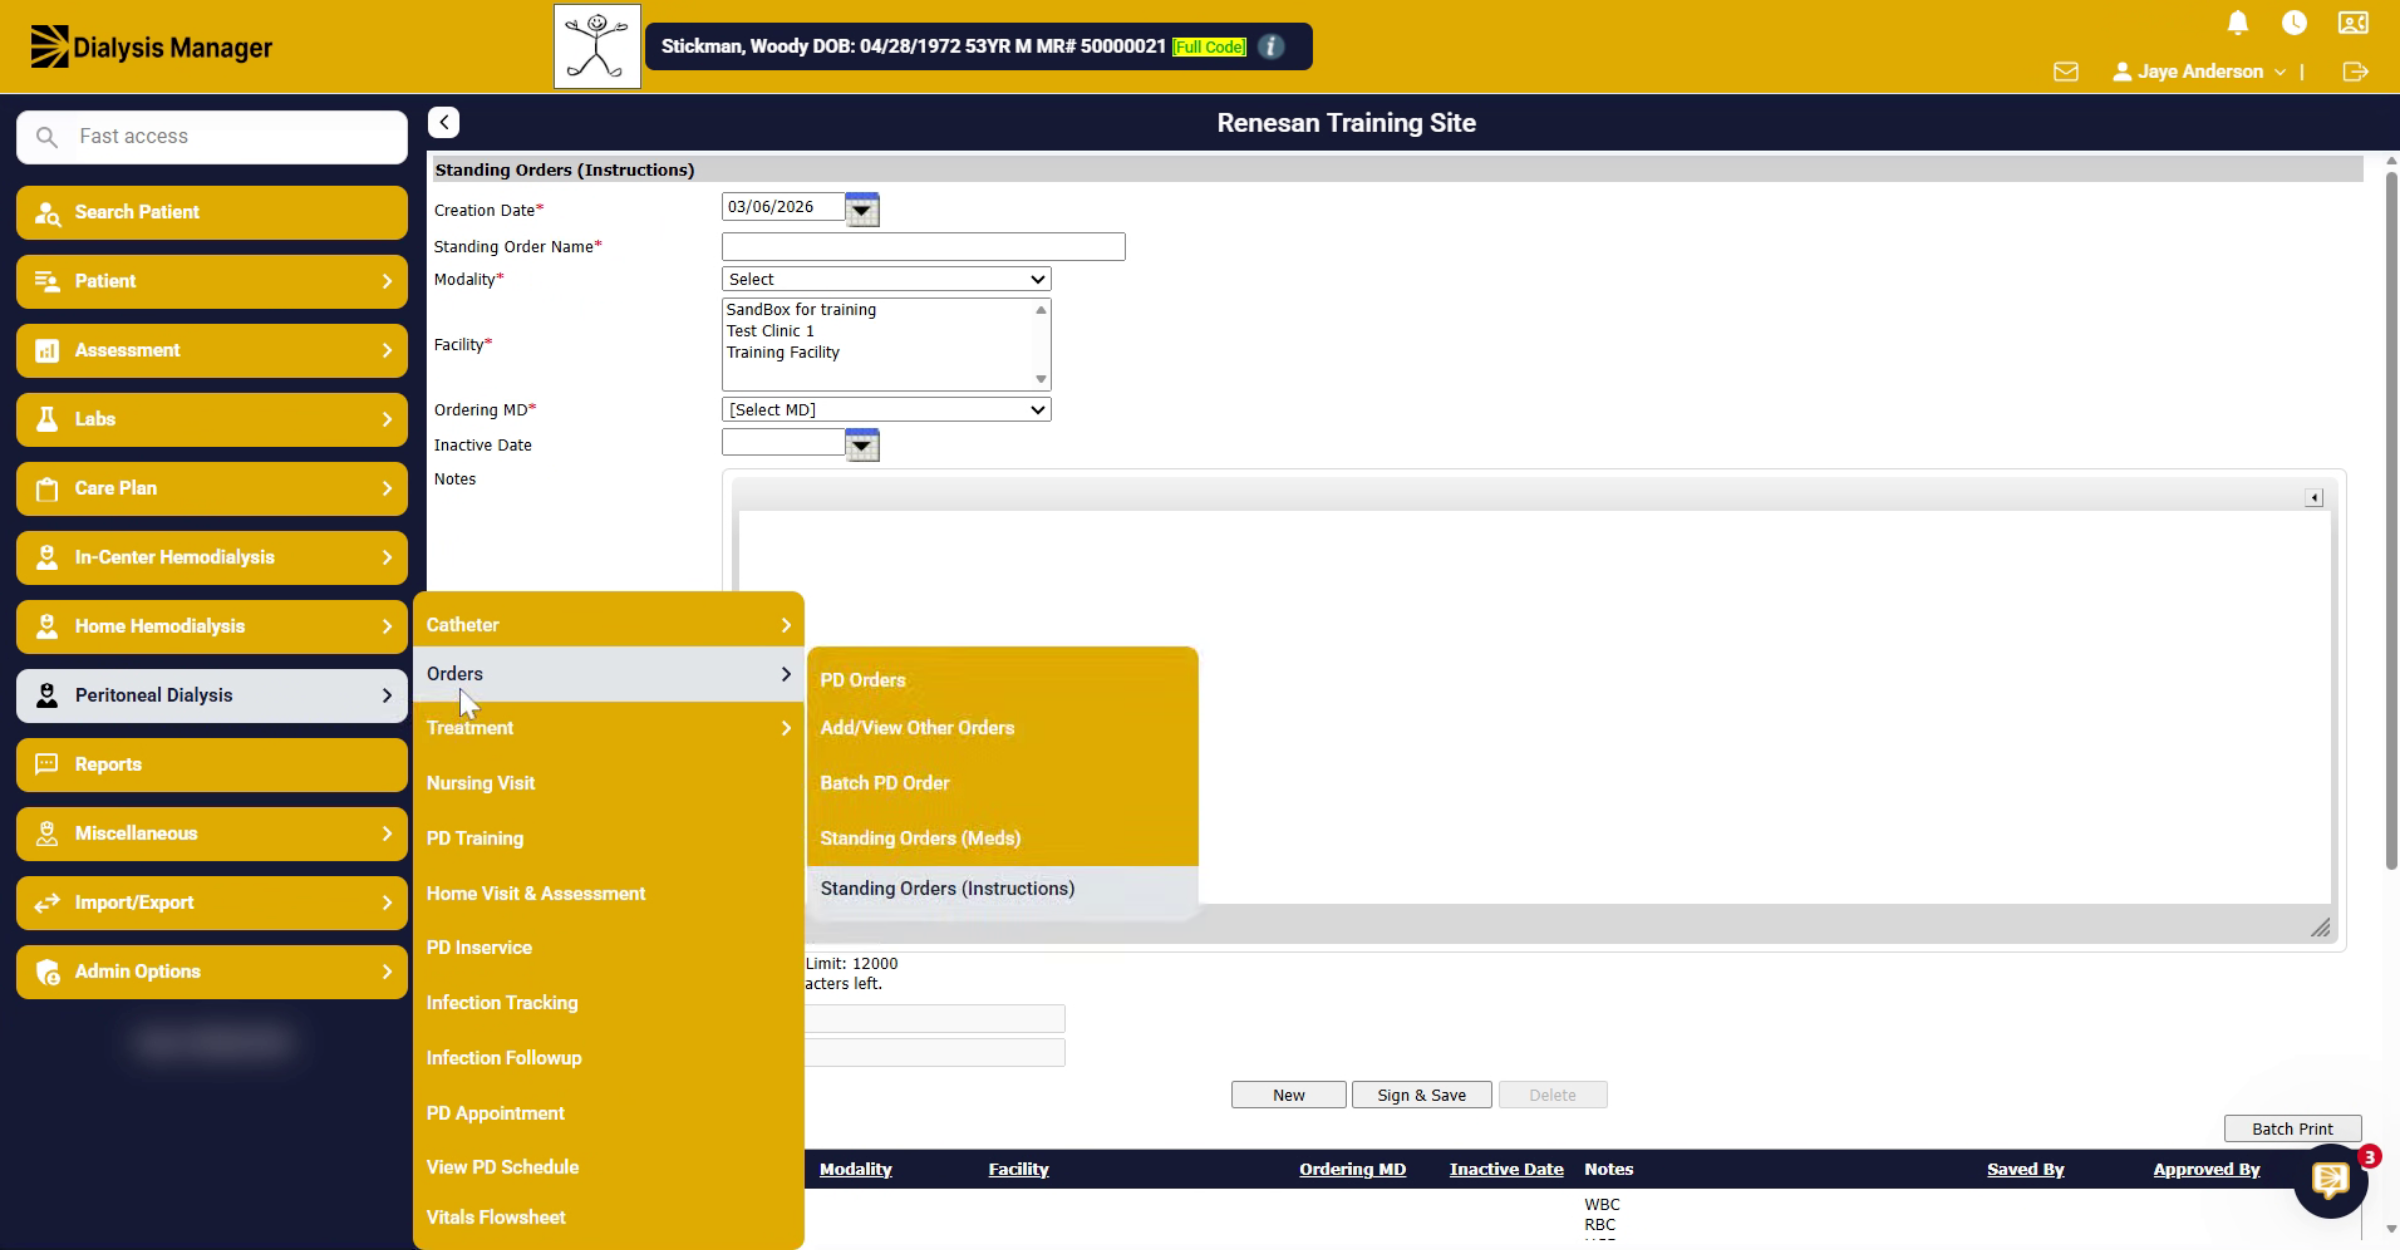This screenshot has width=2400, height=1250.
Task: Open the Modality dropdown
Action: (x=886, y=279)
